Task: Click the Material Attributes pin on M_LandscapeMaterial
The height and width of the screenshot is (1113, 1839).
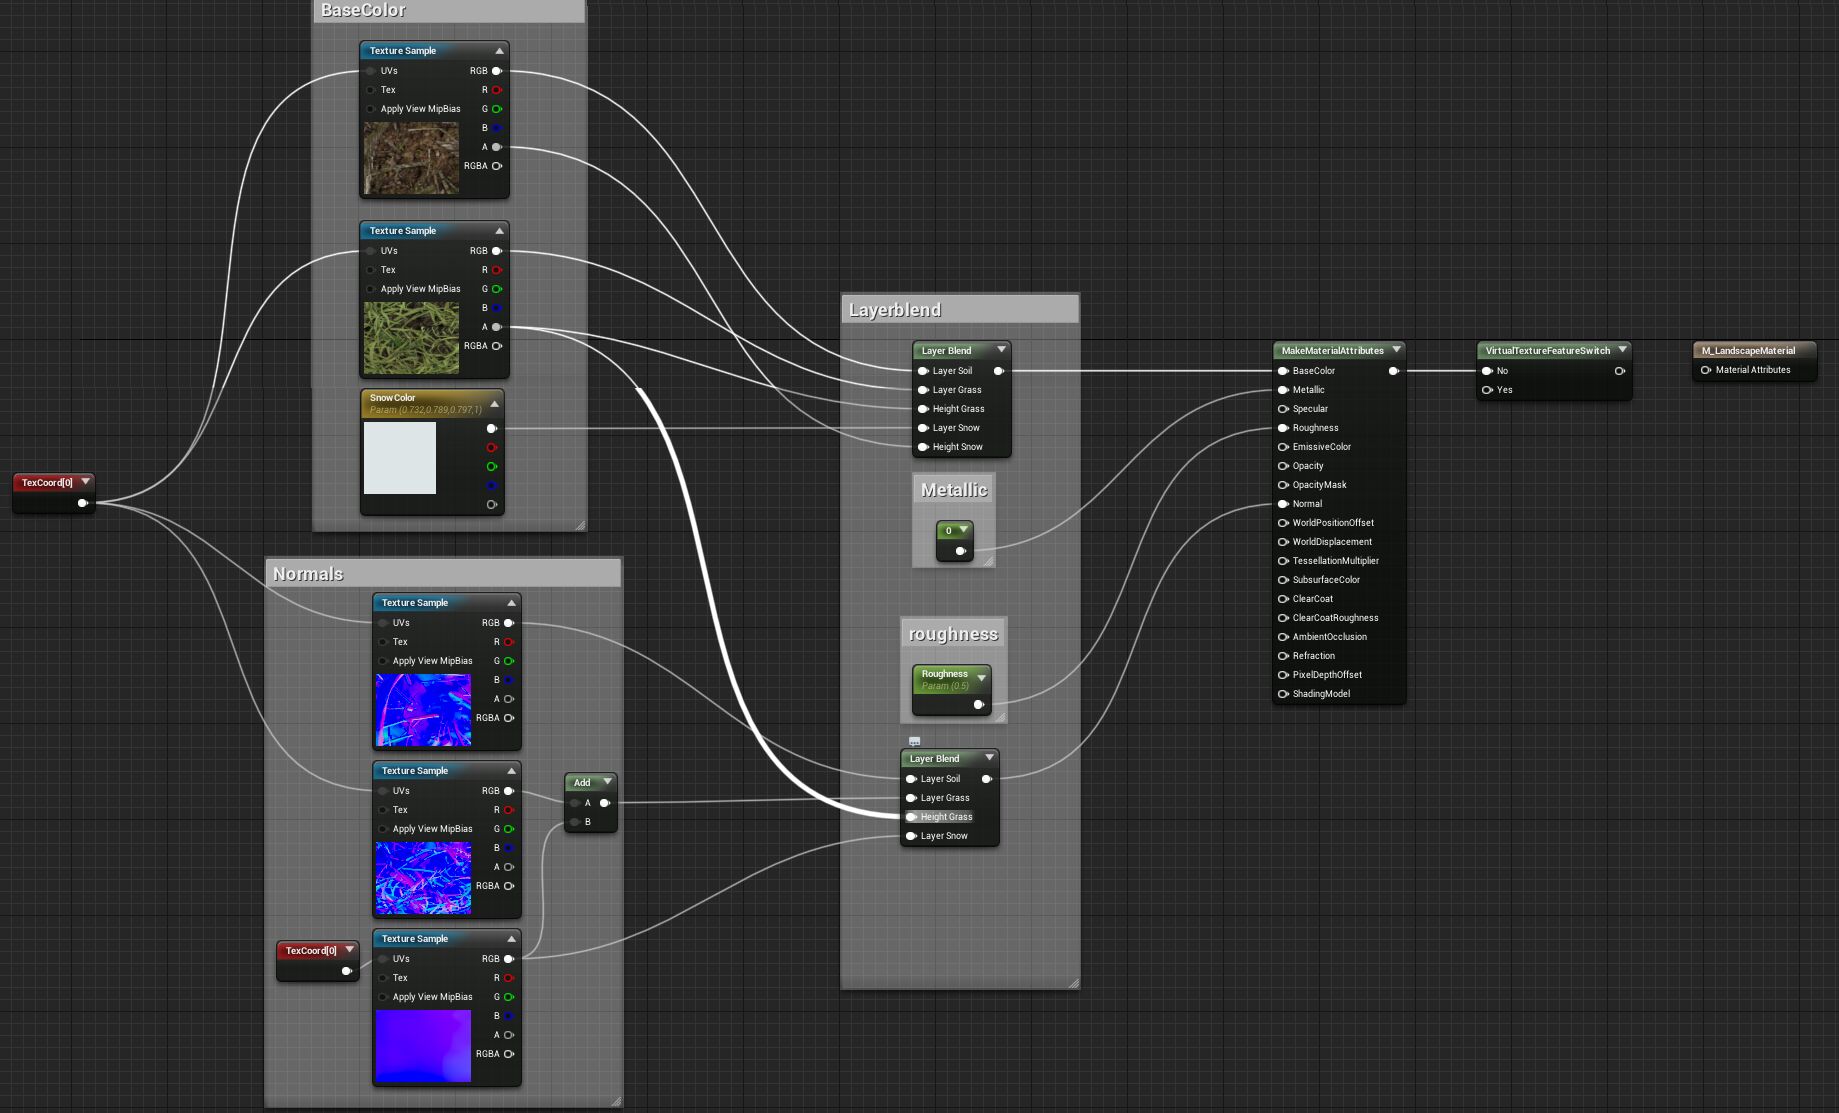Action: [1706, 369]
